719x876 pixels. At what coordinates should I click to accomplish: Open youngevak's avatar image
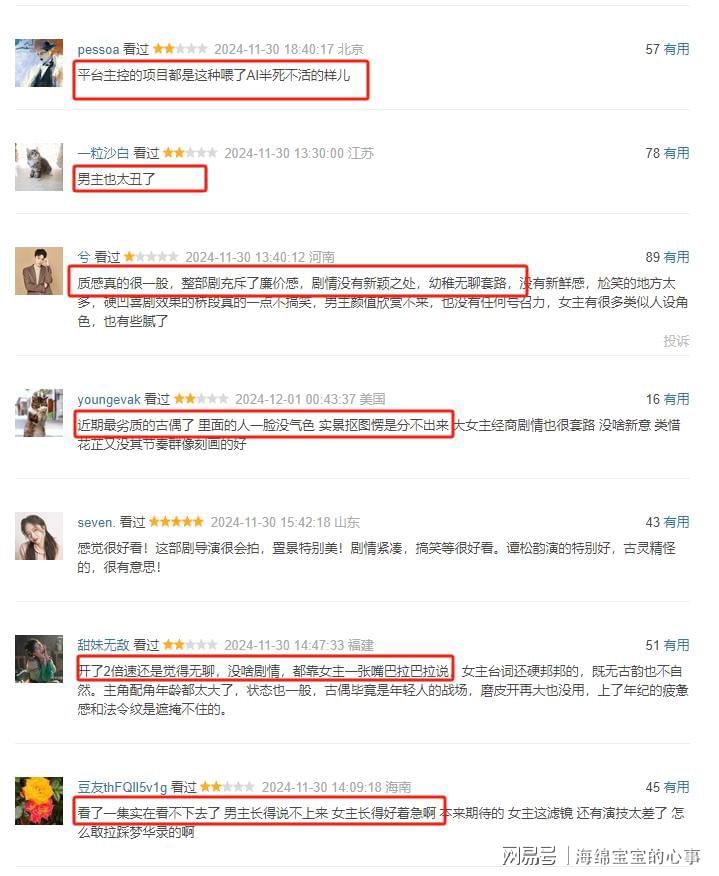(39, 413)
